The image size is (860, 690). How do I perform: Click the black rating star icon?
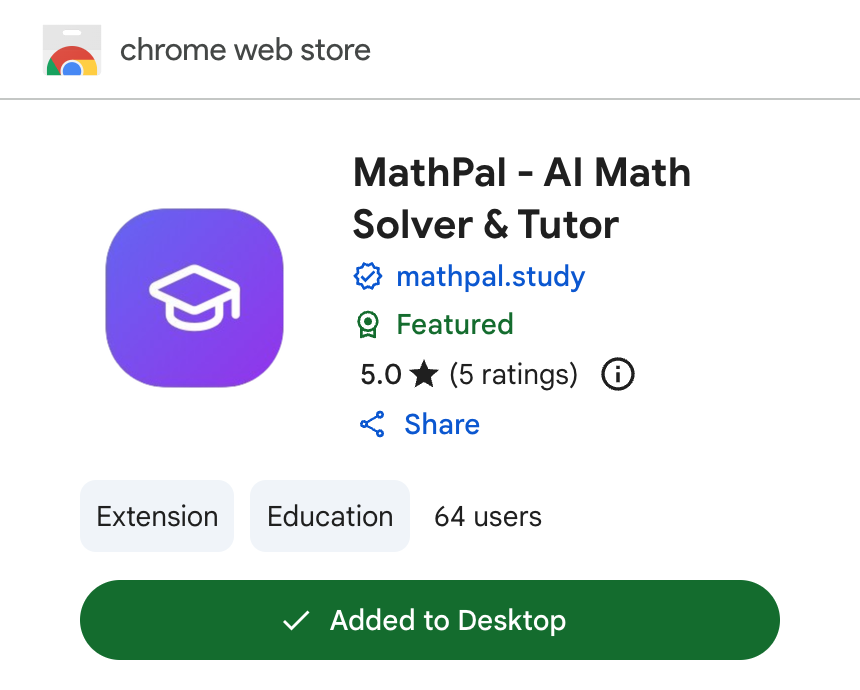click(x=423, y=375)
